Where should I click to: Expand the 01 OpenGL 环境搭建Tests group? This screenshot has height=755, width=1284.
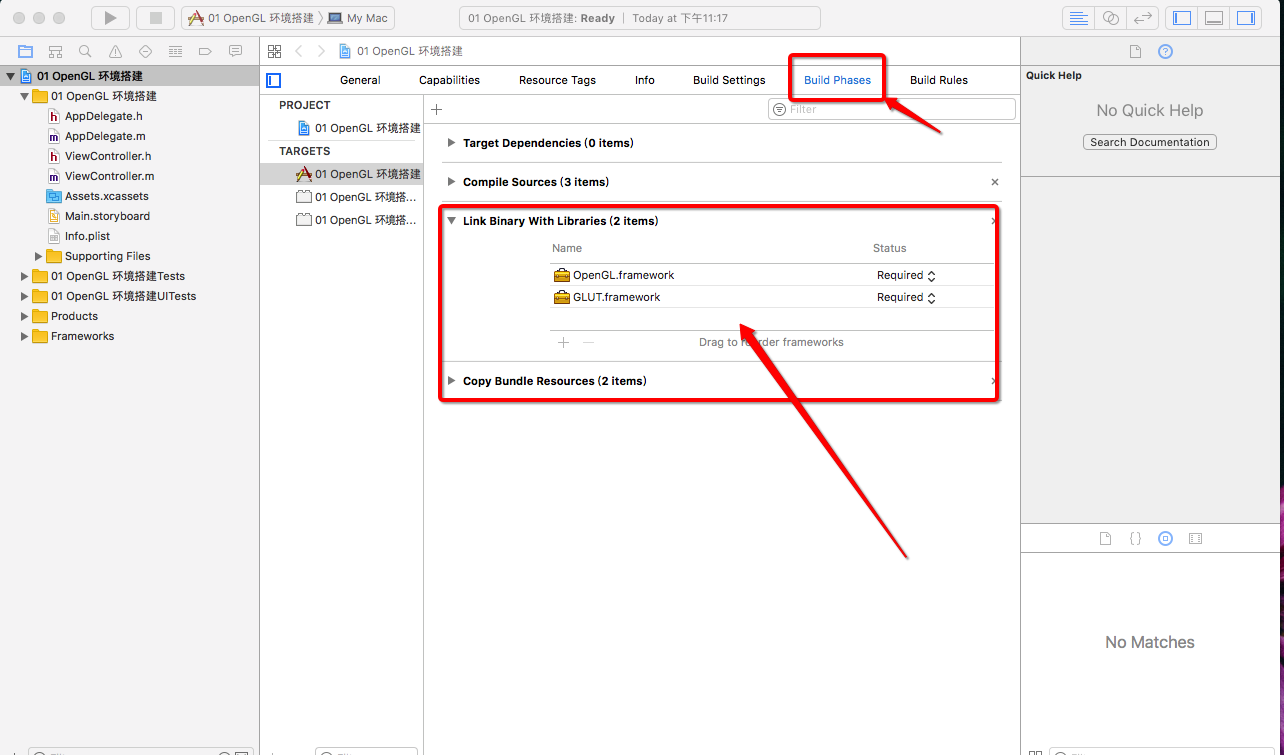pyautogui.click(x=25, y=276)
